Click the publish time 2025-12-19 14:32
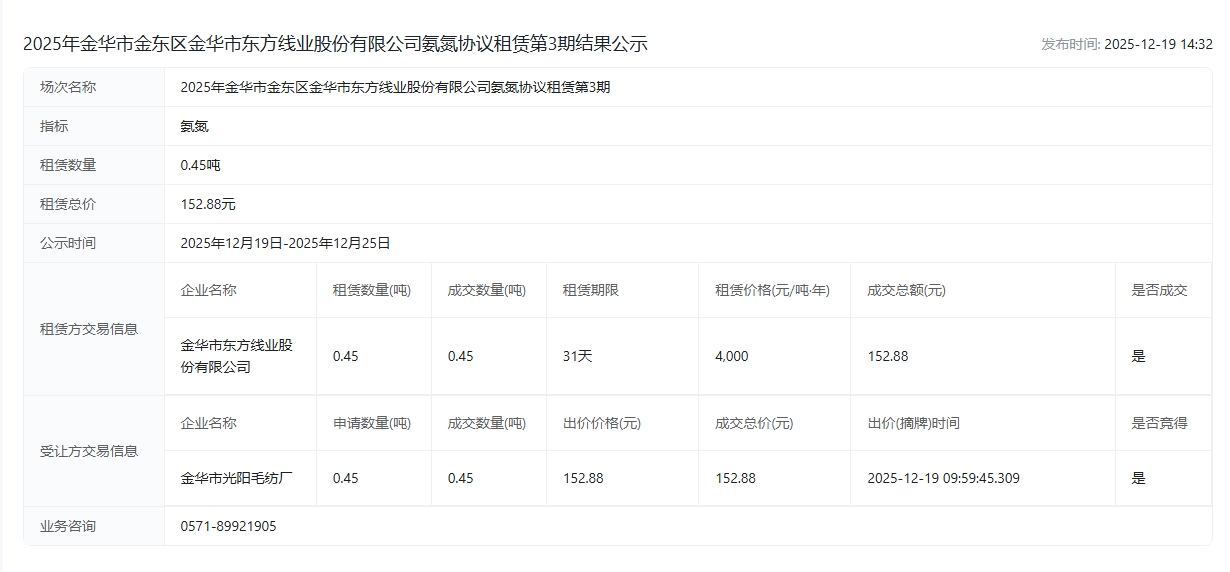This screenshot has height=572, width=1230. tap(1158, 44)
